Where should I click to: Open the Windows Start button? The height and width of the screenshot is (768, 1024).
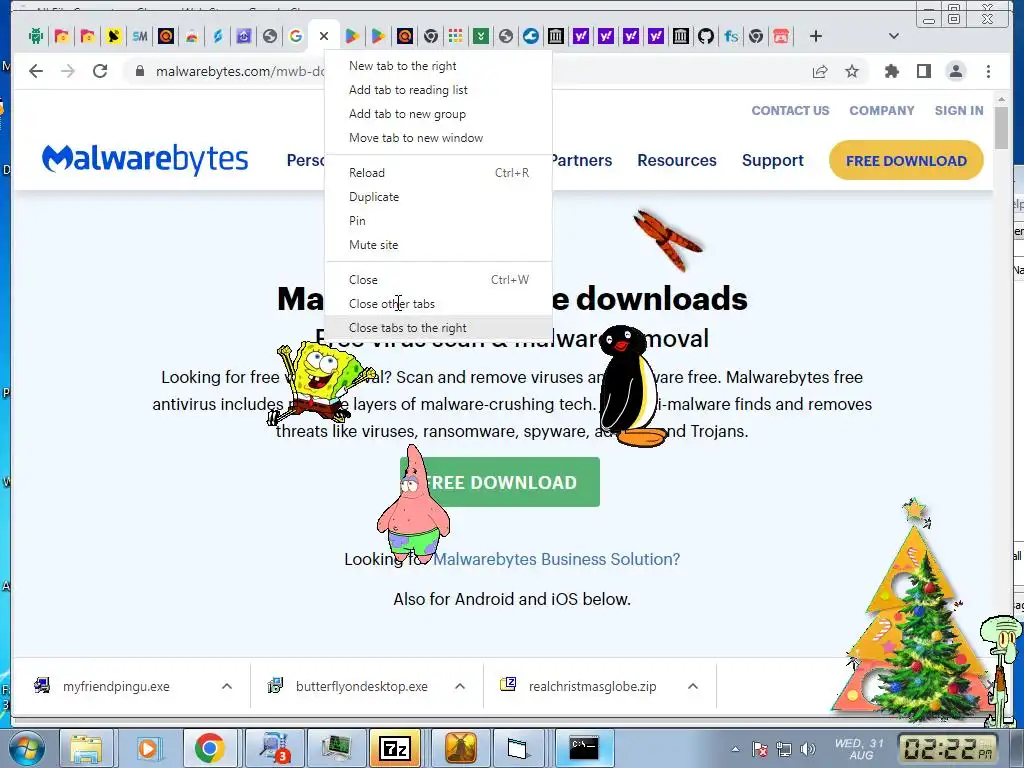coord(25,748)
